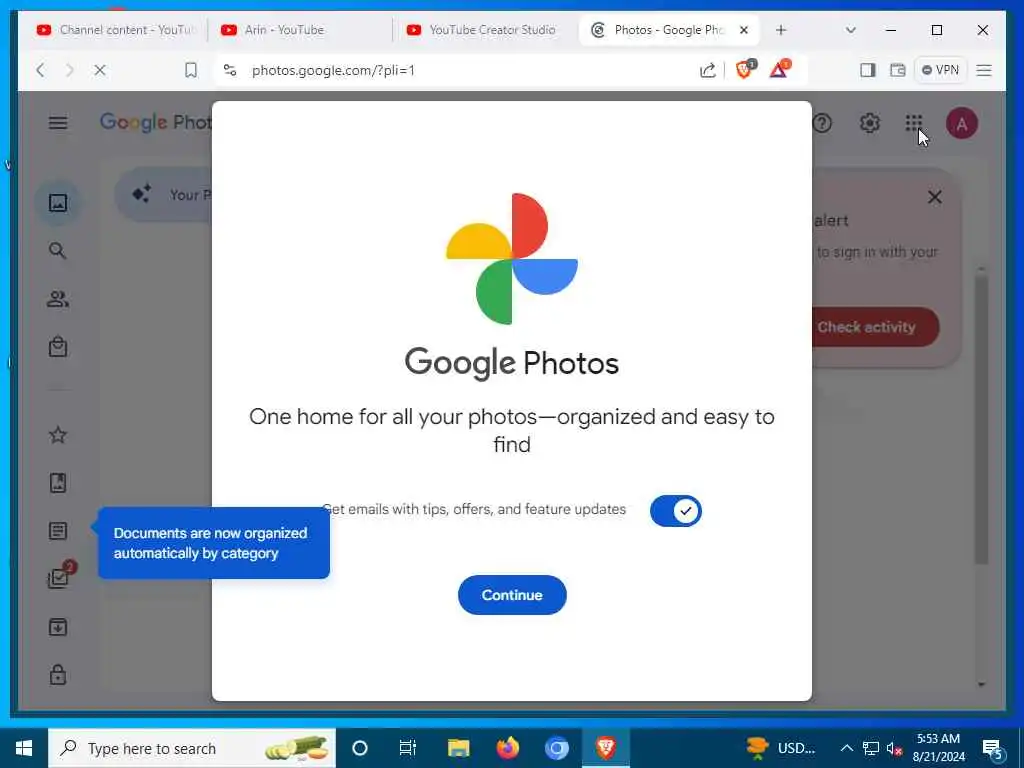
Task: Open the Albums icon in the sidebar
Action: pyautogui.click(x=58, y=483)
